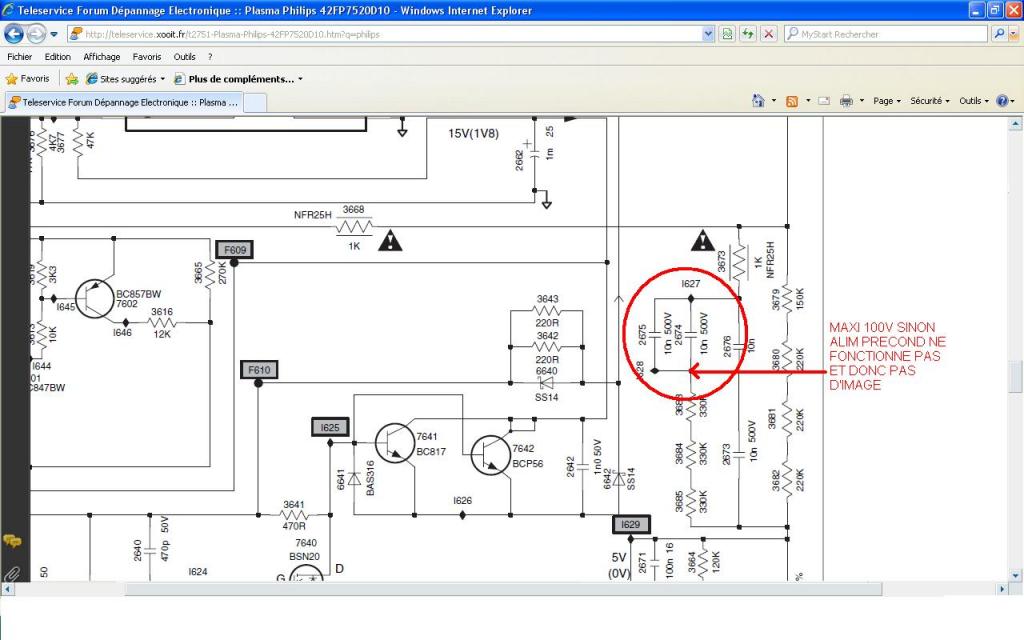Viewport: 1024px width, 640px height.
Task: Open the search provider dropdown arrow
Action: point(1013,34)
